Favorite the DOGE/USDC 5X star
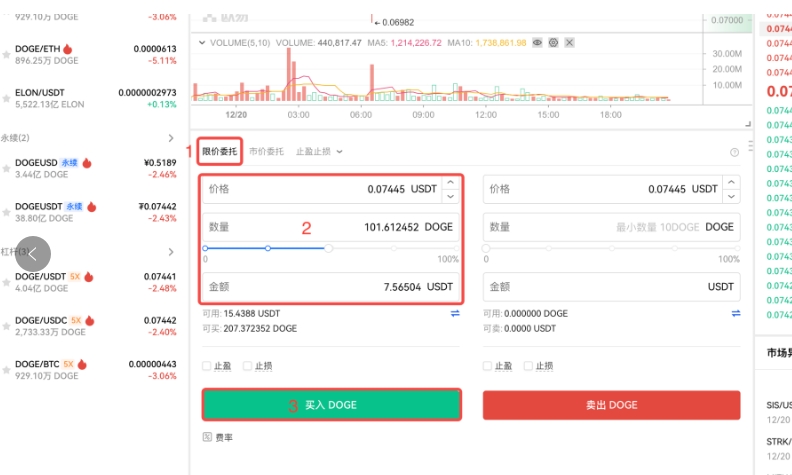This screenshot has width=792, height=475. 6,326
